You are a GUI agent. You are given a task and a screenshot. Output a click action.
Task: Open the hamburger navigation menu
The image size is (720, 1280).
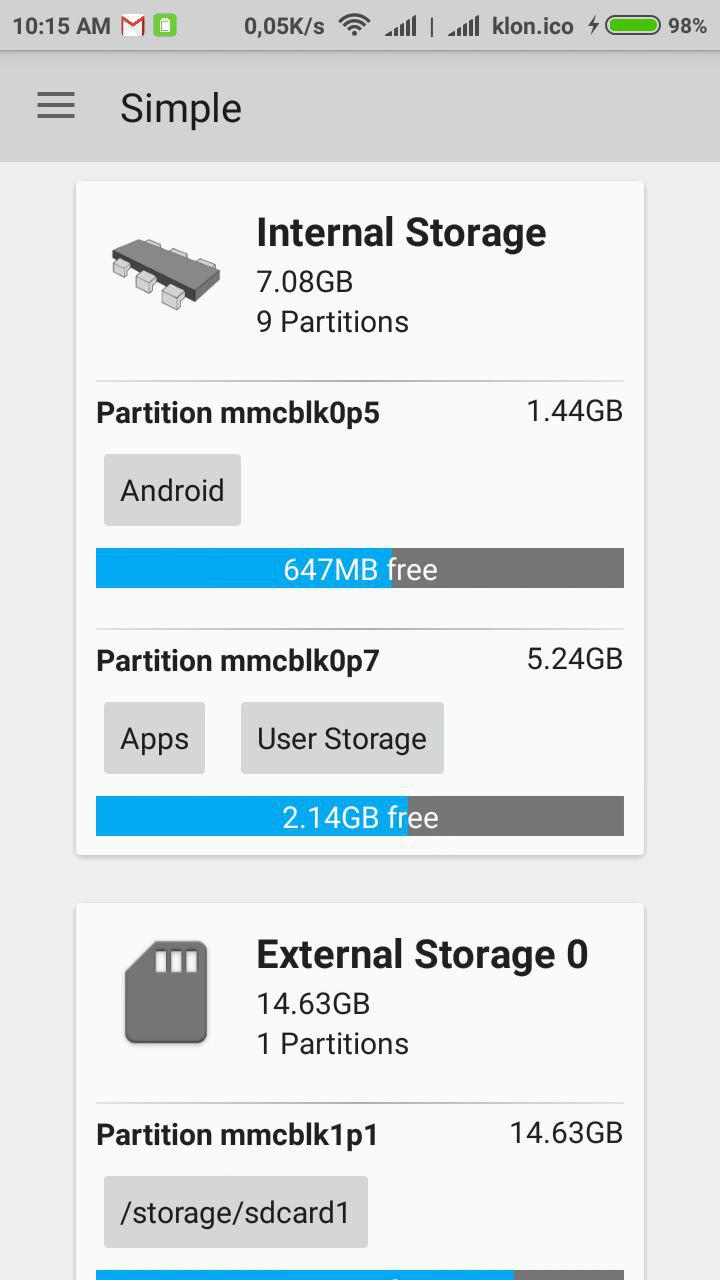point(56,106)
